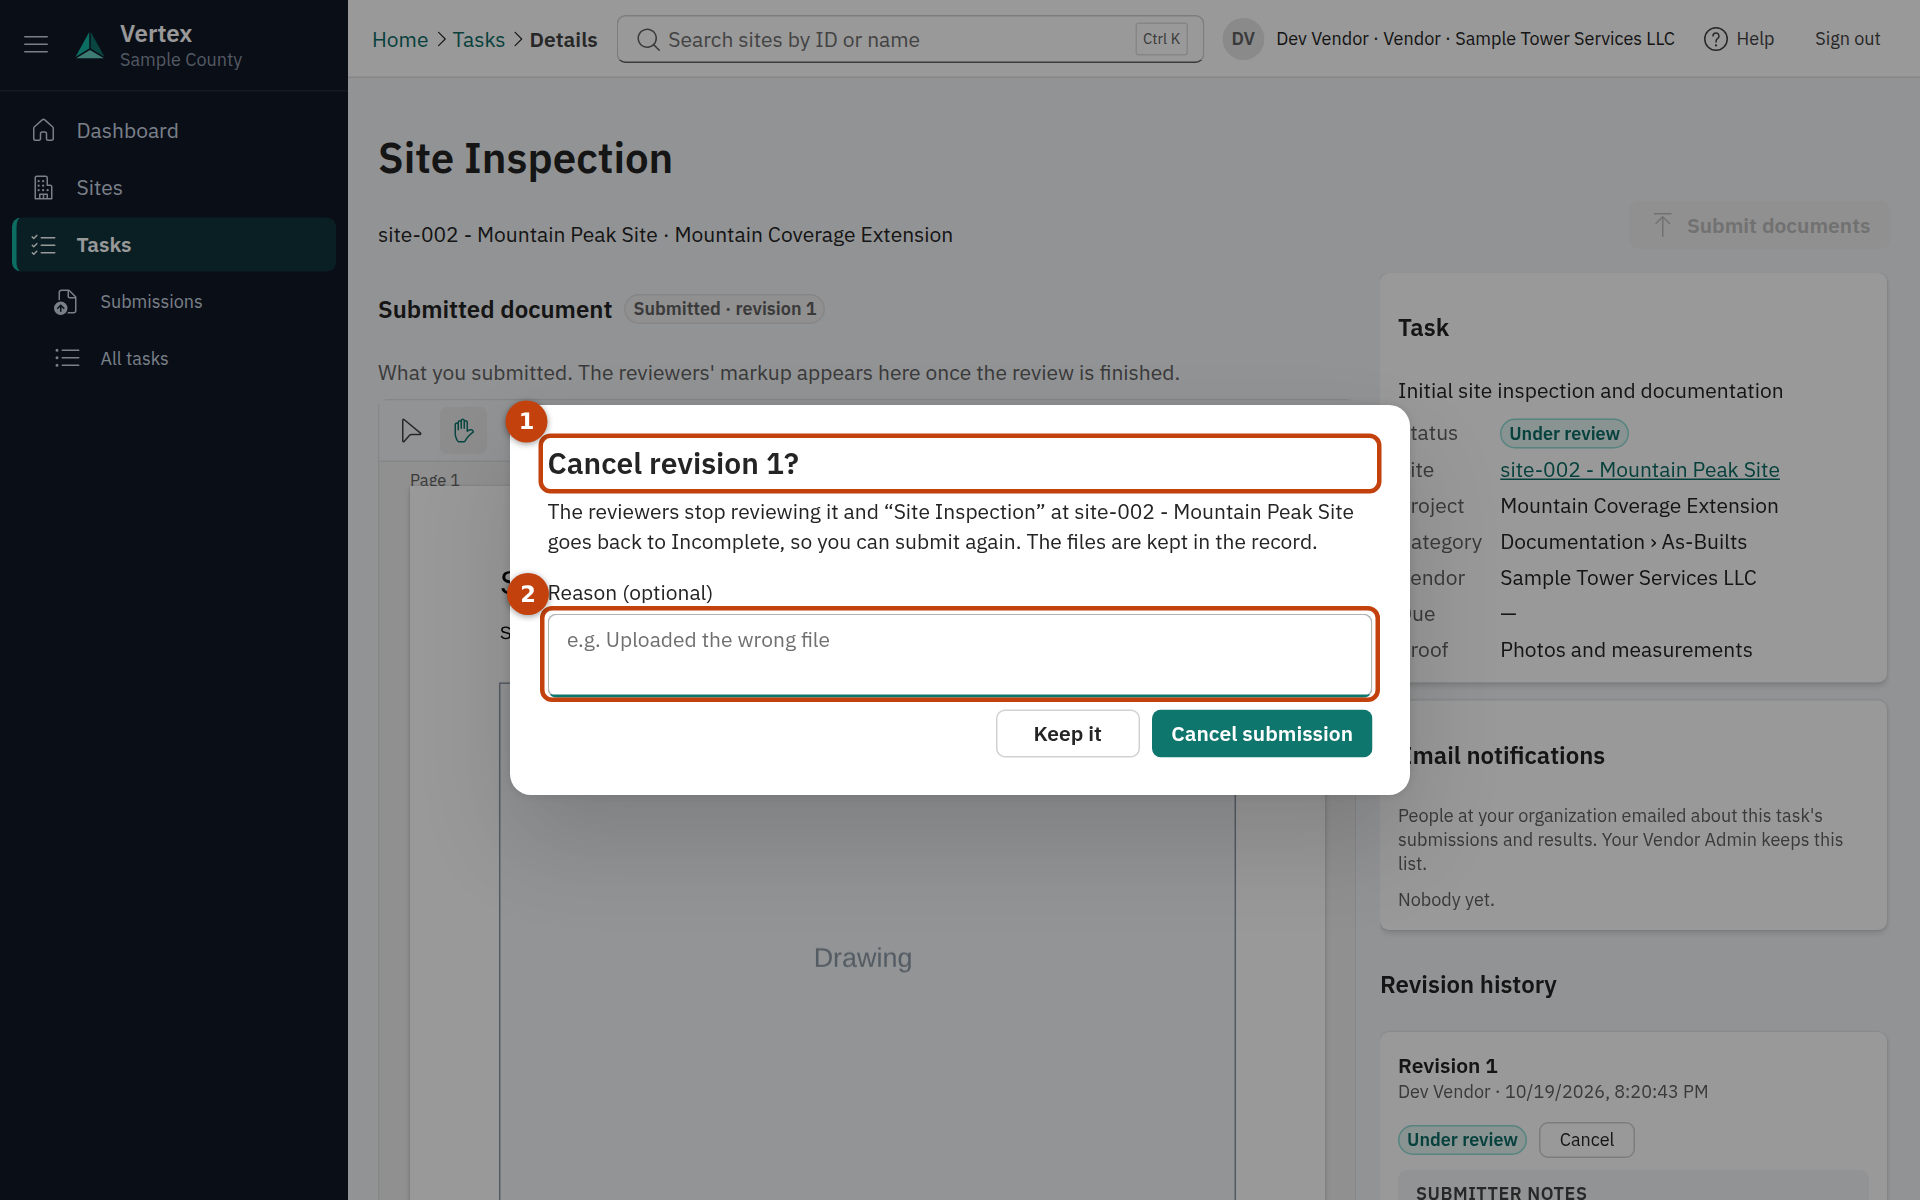Click 'Revision history' heading
The width and height of the screenshot is (1920, 1200).
point(1468,985)
